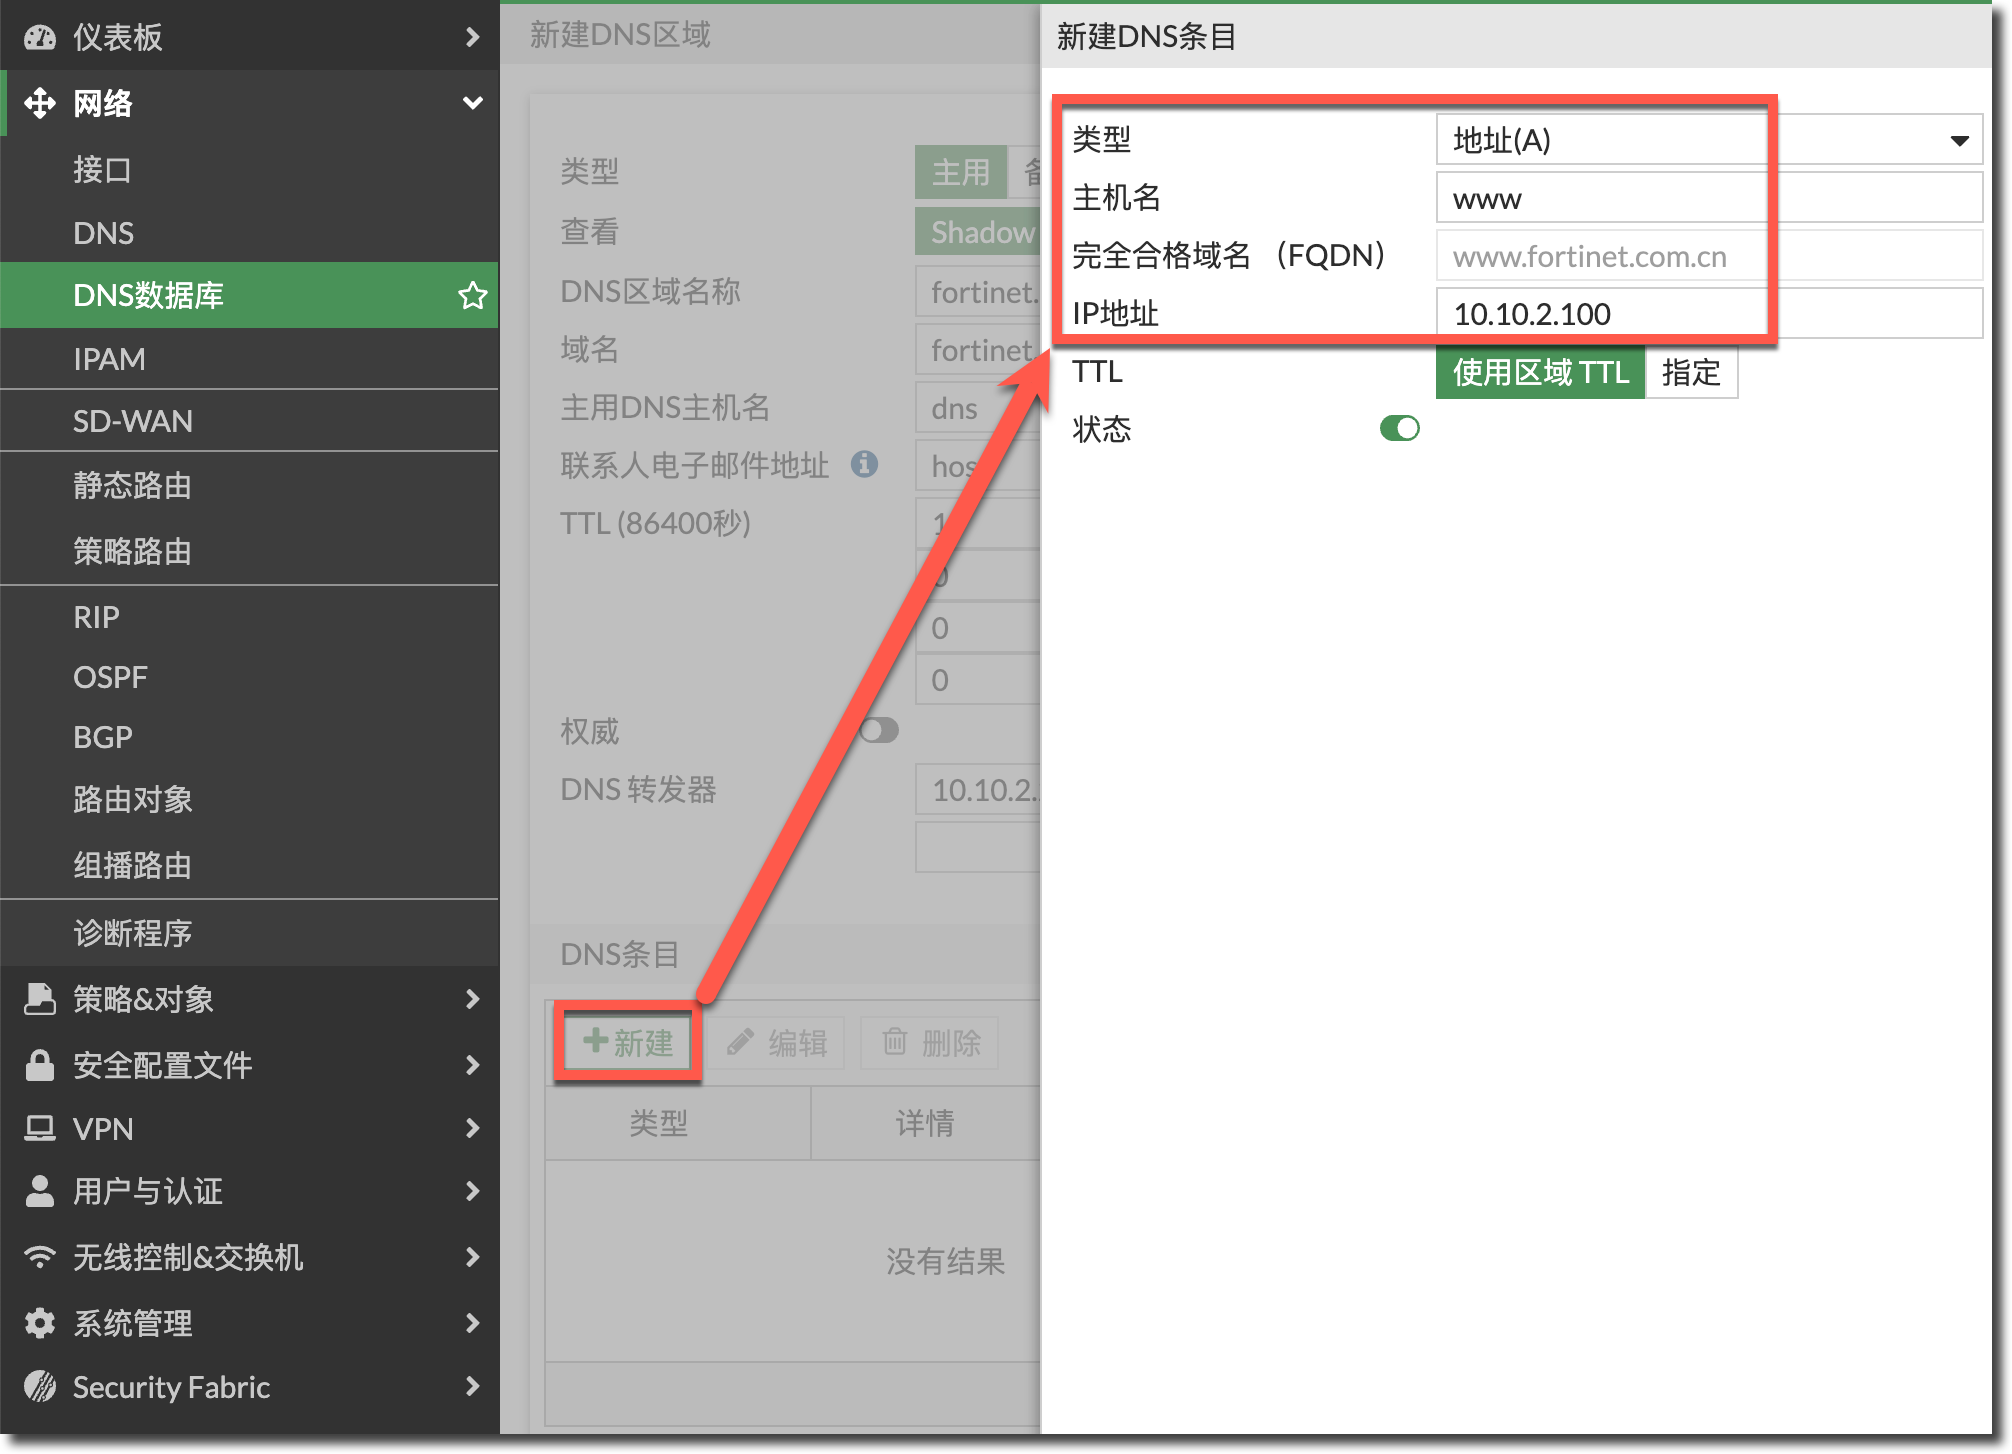
Task: Click the 策略&对象 policy icon
Action: click(40, 999)
